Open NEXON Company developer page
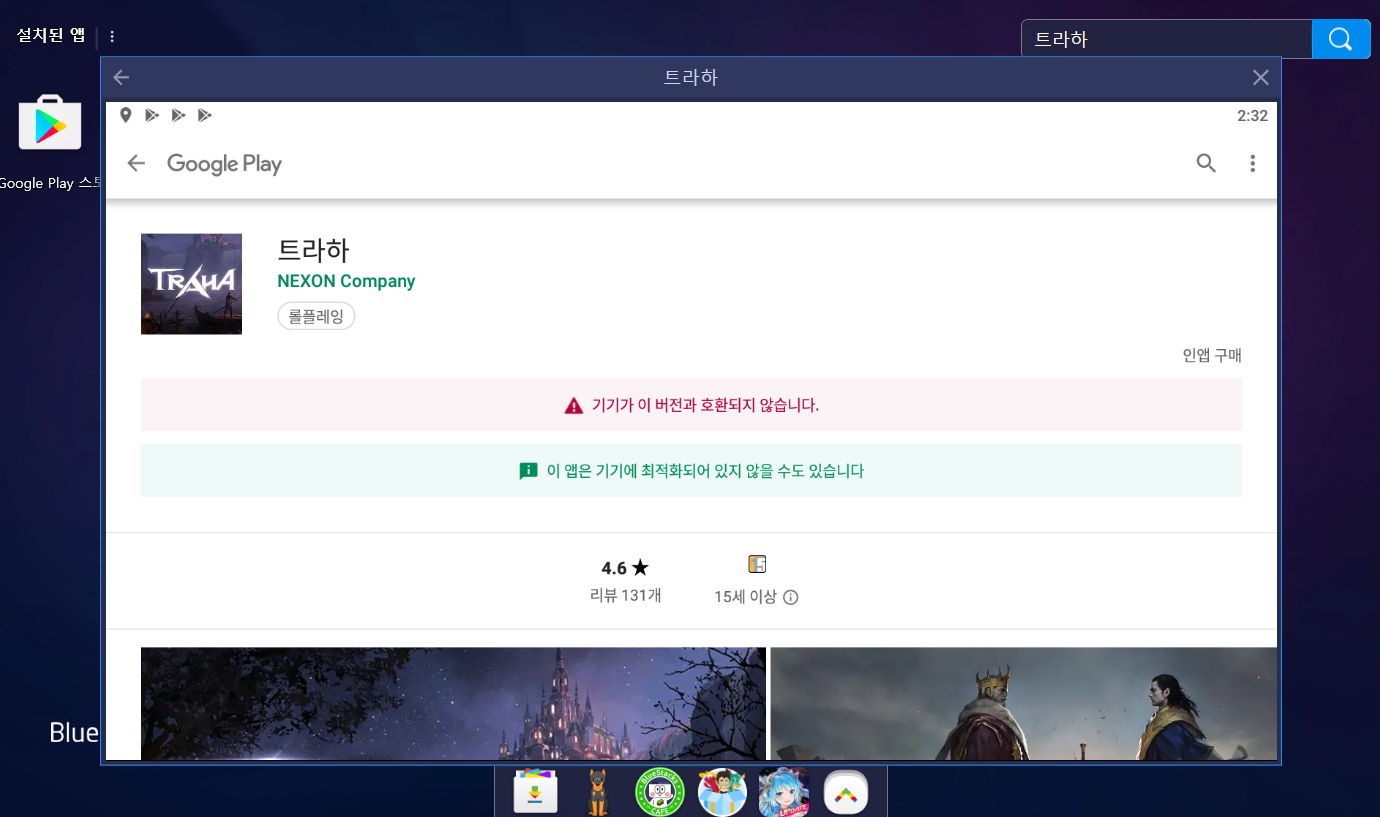 click(x=346, y=281)
